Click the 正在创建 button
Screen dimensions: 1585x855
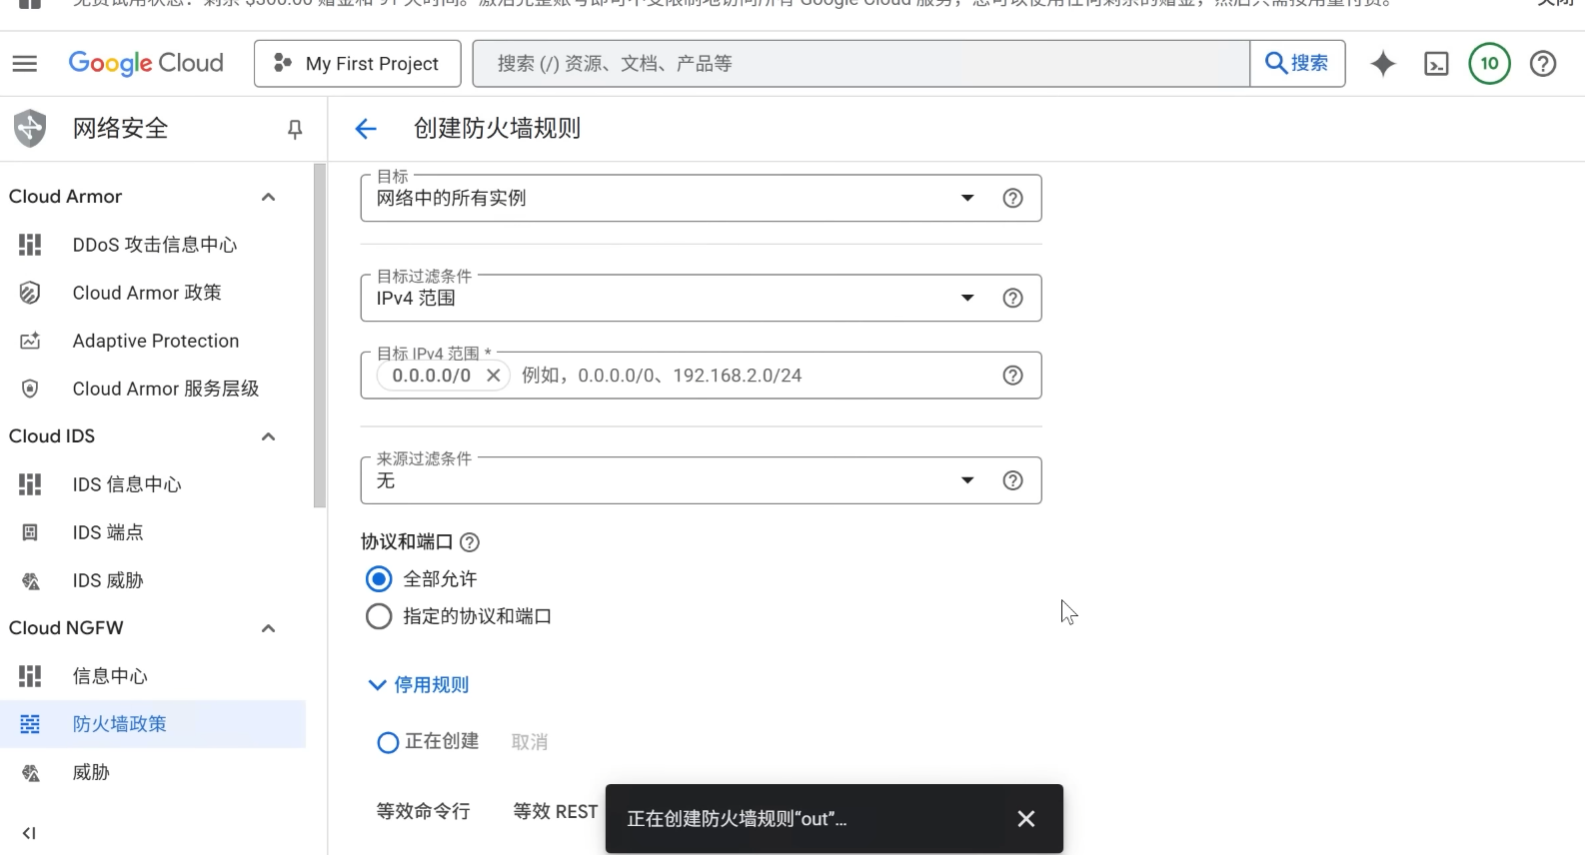[428, 742]
